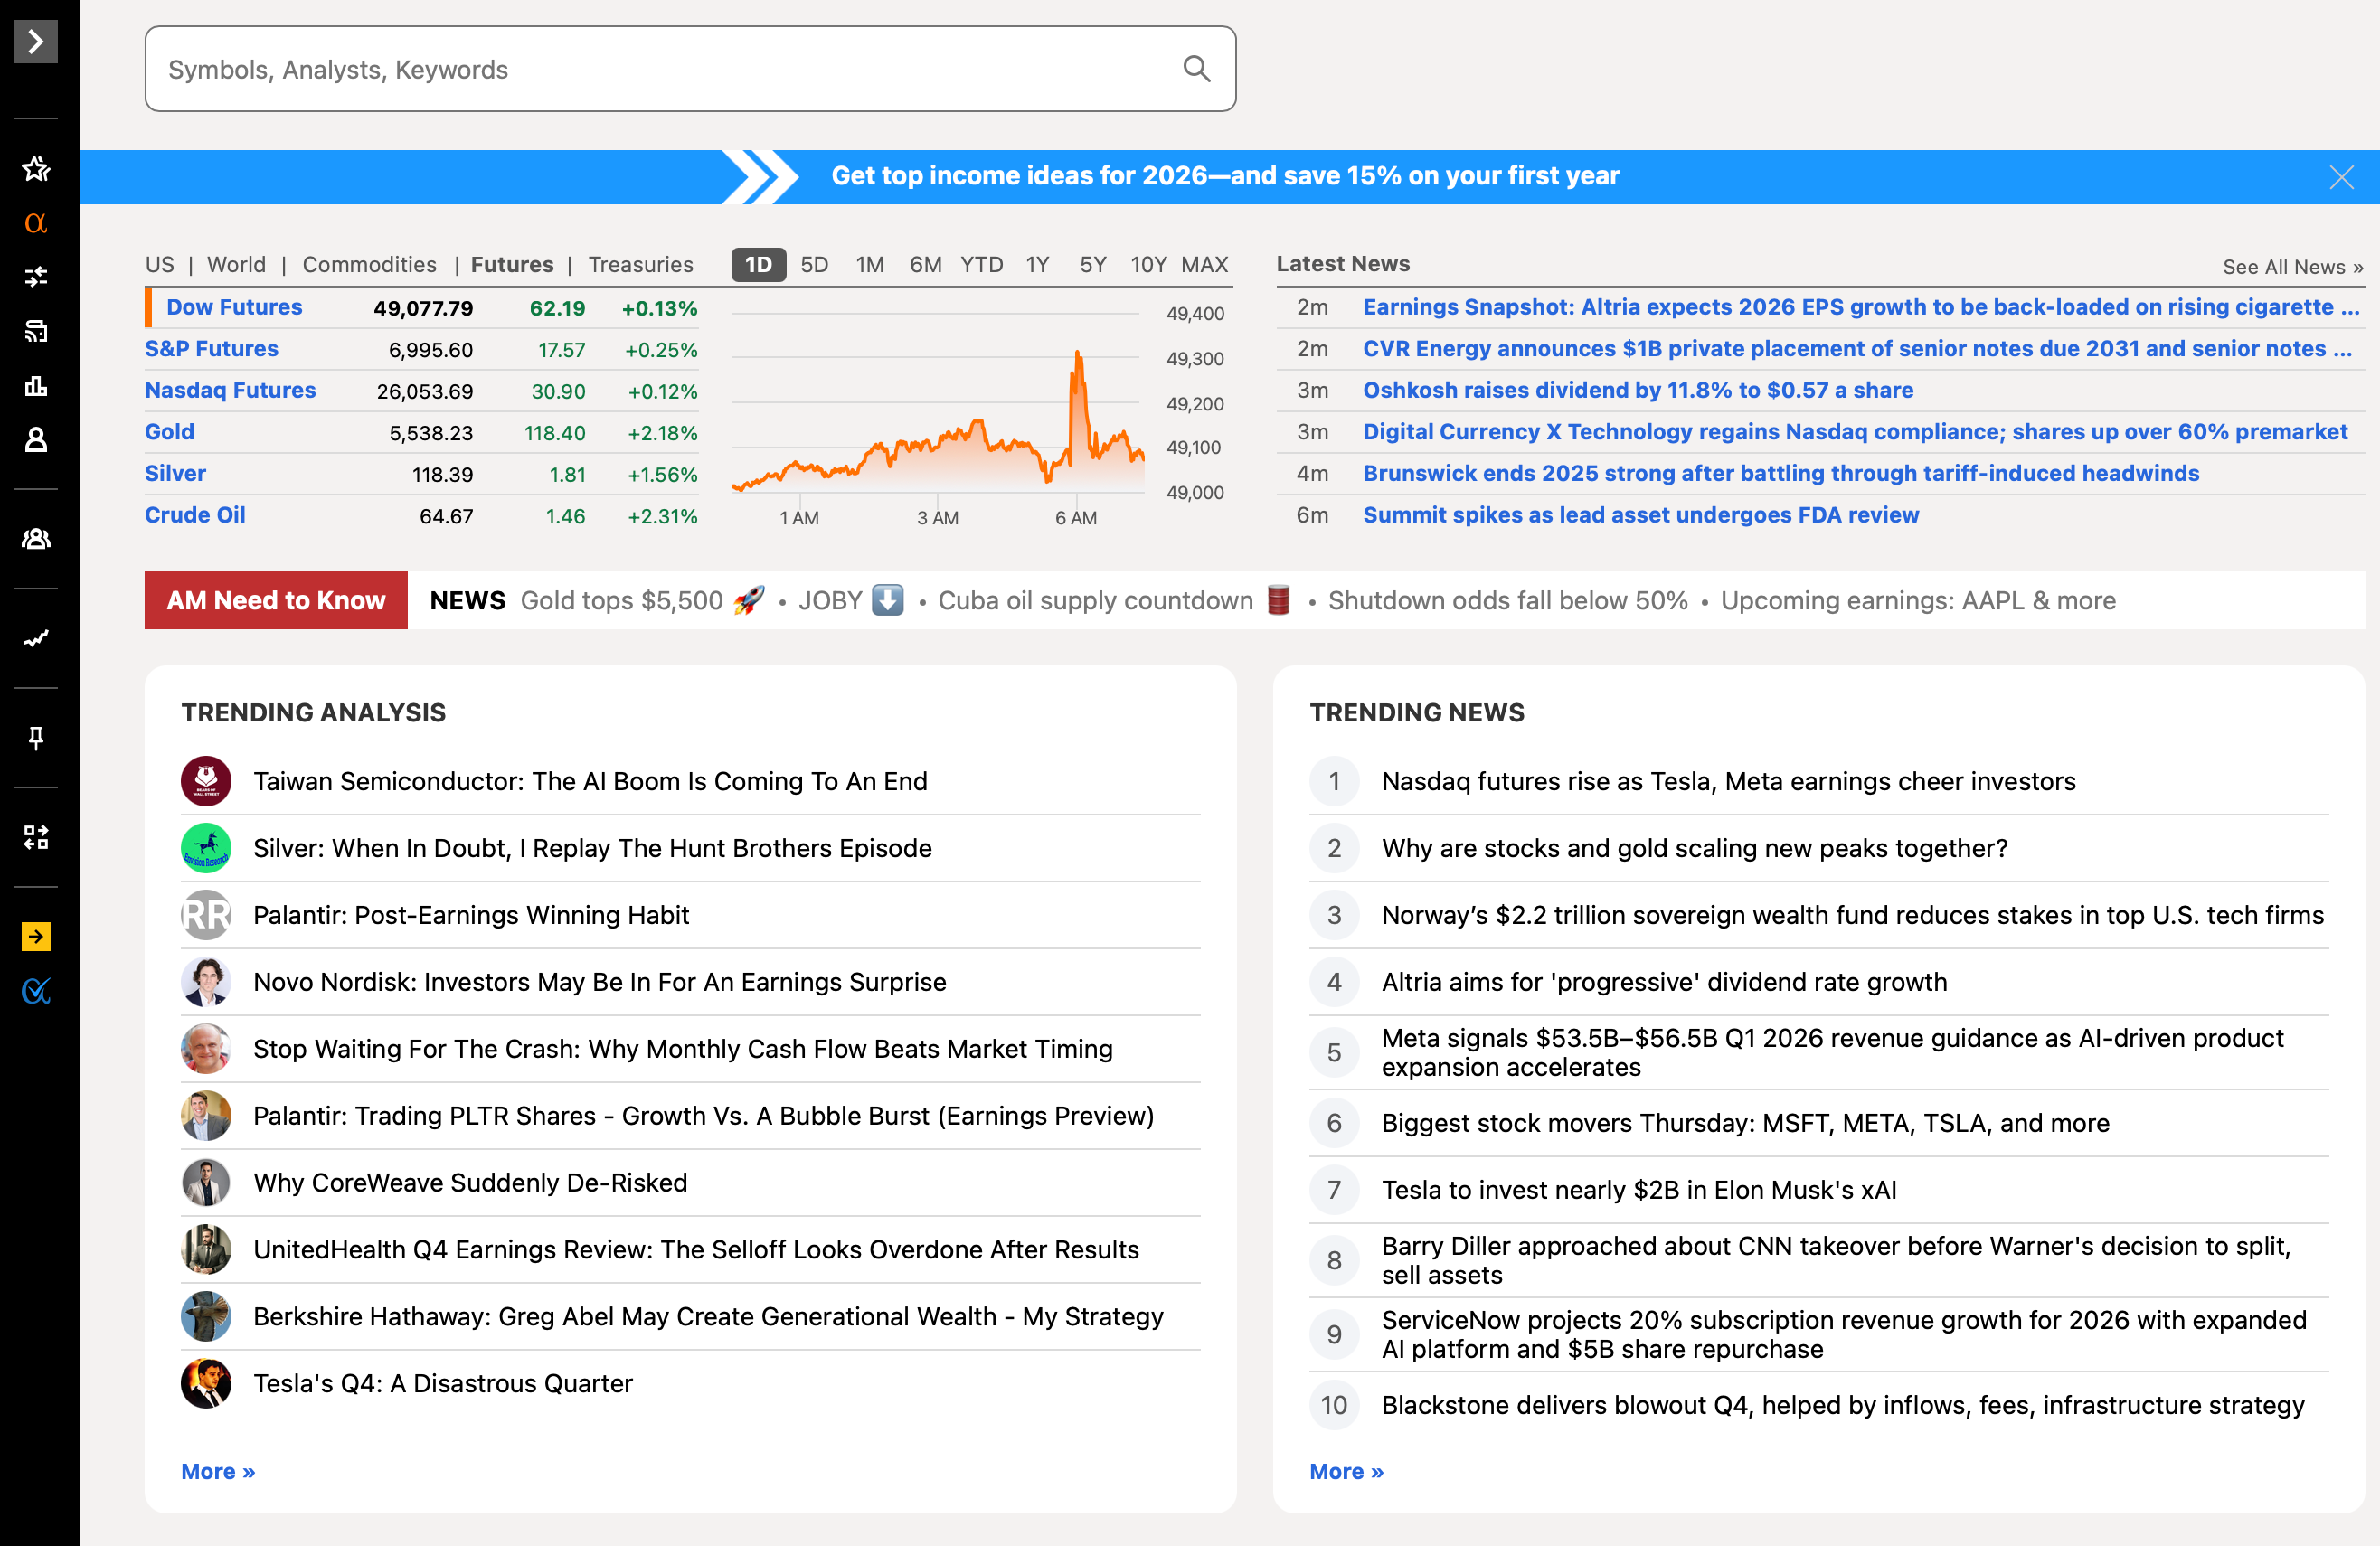Open See All News link

[2292, 267]
